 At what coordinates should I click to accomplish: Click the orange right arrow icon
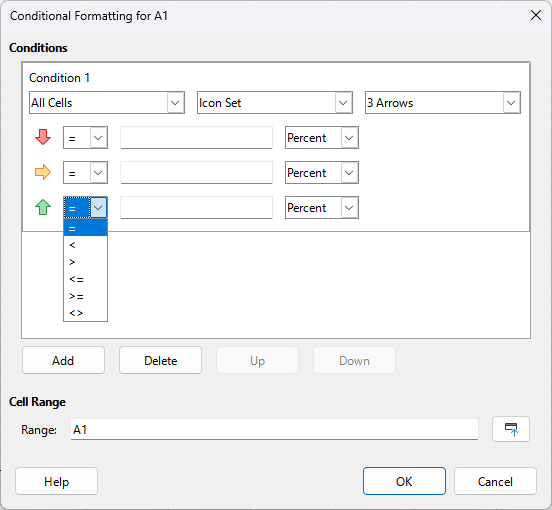[x=43, y=172]
